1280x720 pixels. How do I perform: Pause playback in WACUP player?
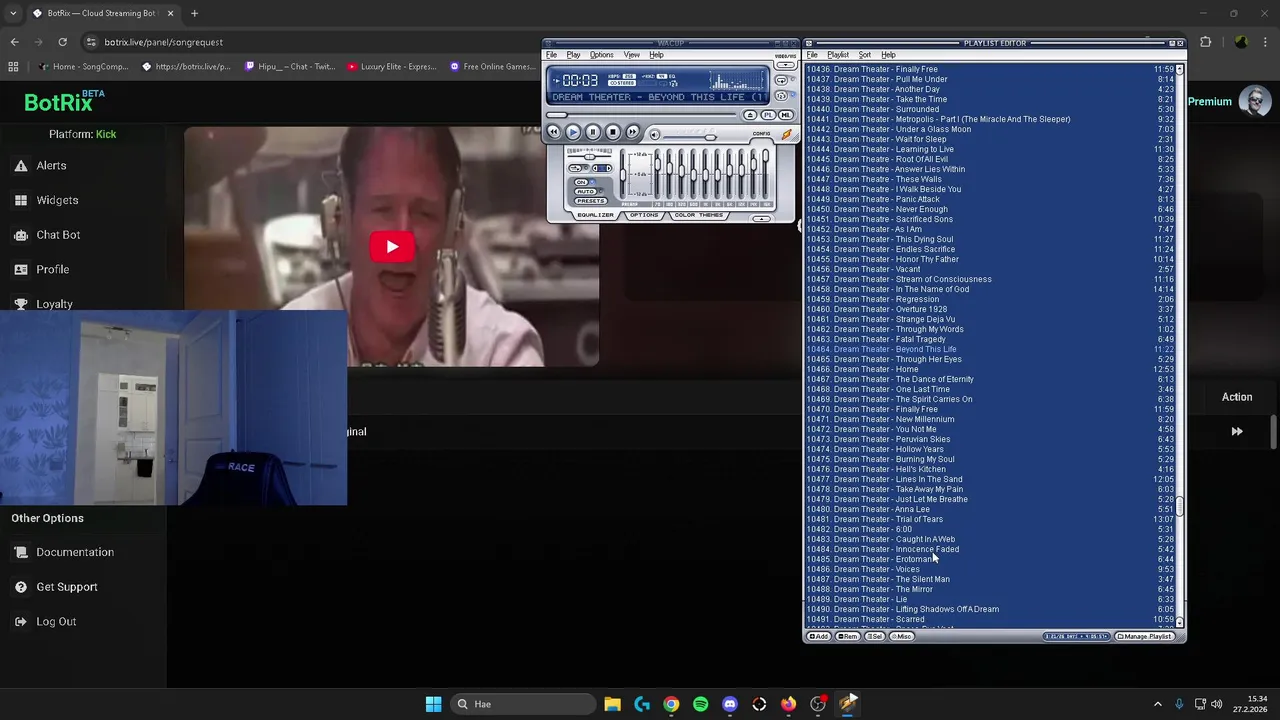pos(593,132)
